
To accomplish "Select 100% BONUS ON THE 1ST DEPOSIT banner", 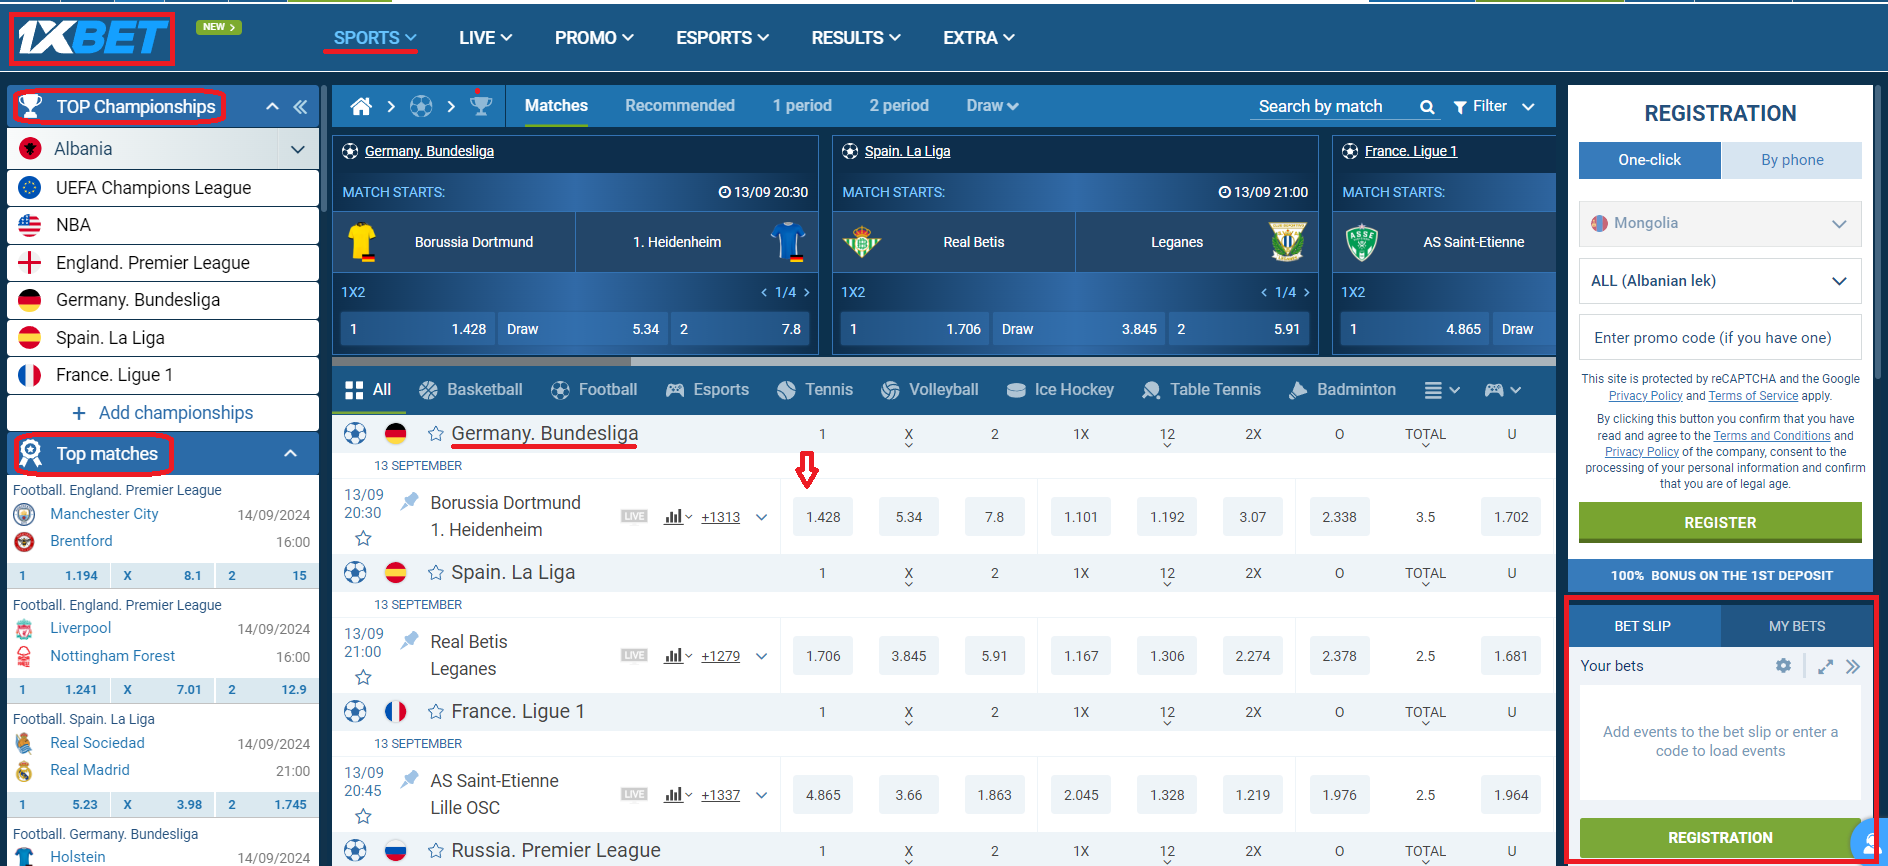I will (1720, 576).
